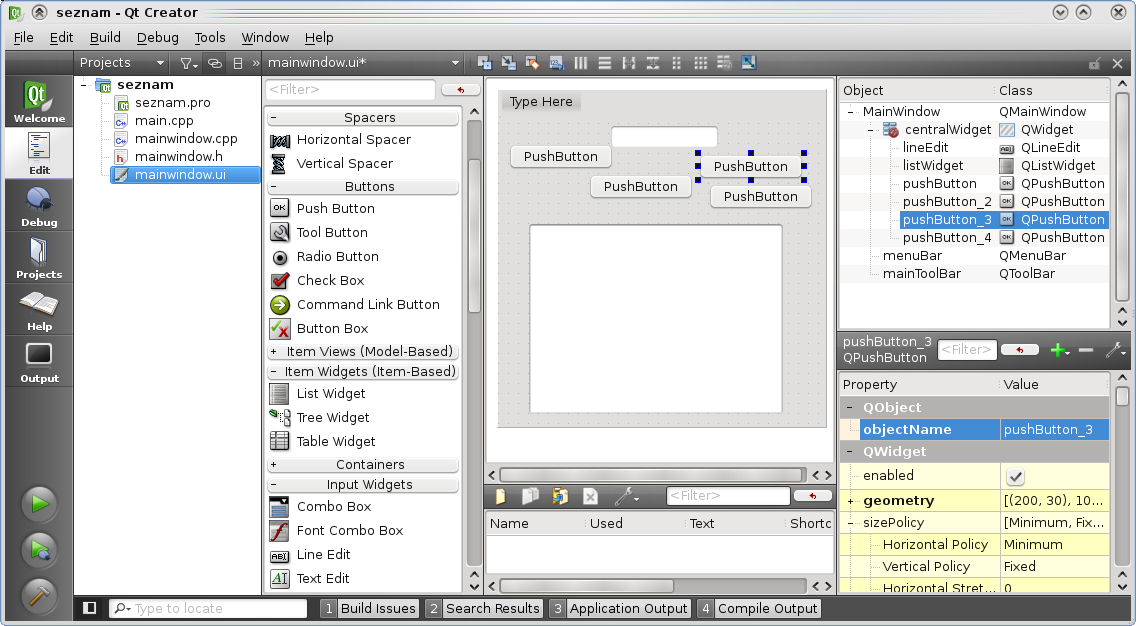Collapse the Spacers widget category
The width and height of the screenshot is (1136, 626).
tap(273, 117)
